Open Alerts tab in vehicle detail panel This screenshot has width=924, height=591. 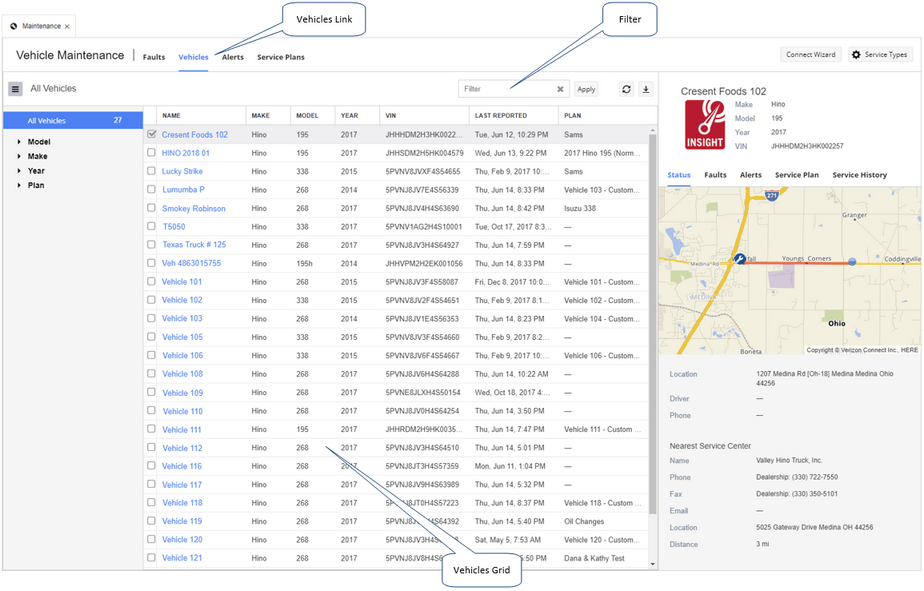click(751, 175)
